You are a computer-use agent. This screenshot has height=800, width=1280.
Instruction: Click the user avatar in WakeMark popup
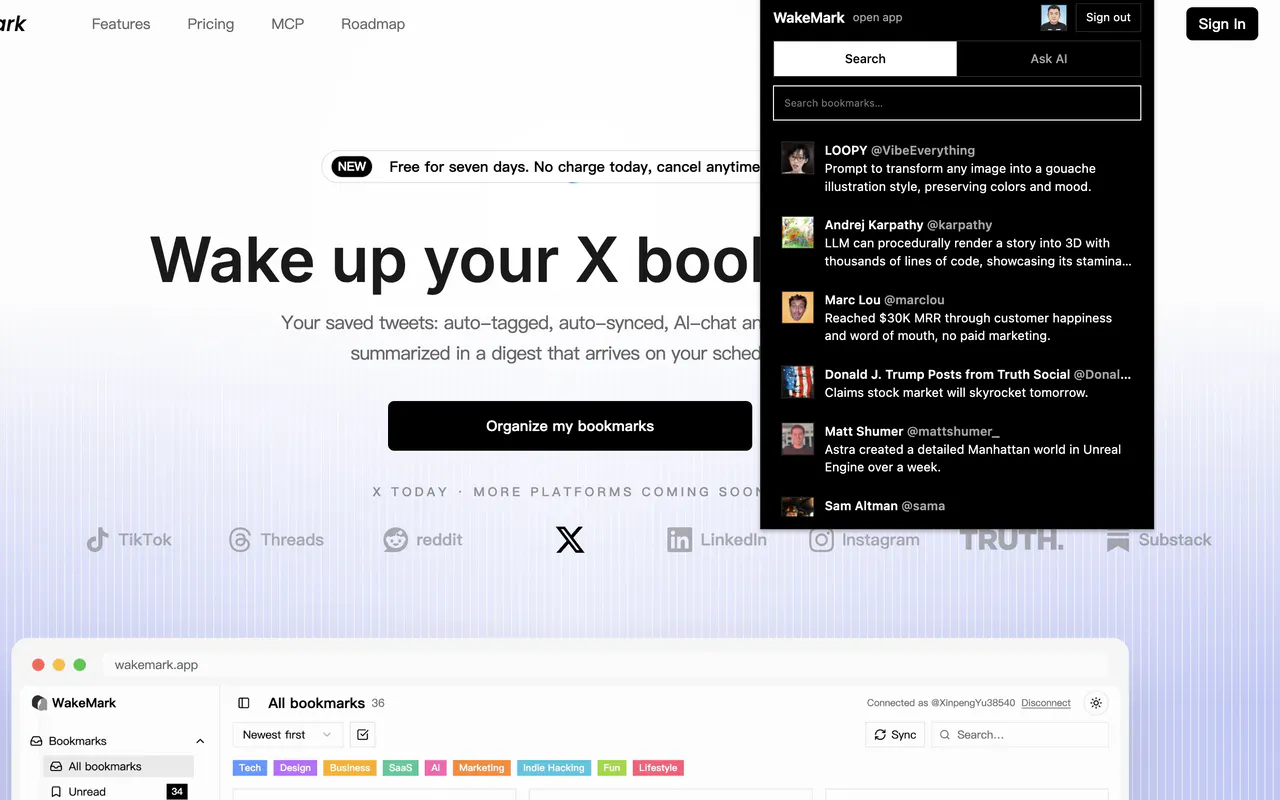pos(1053,18)
